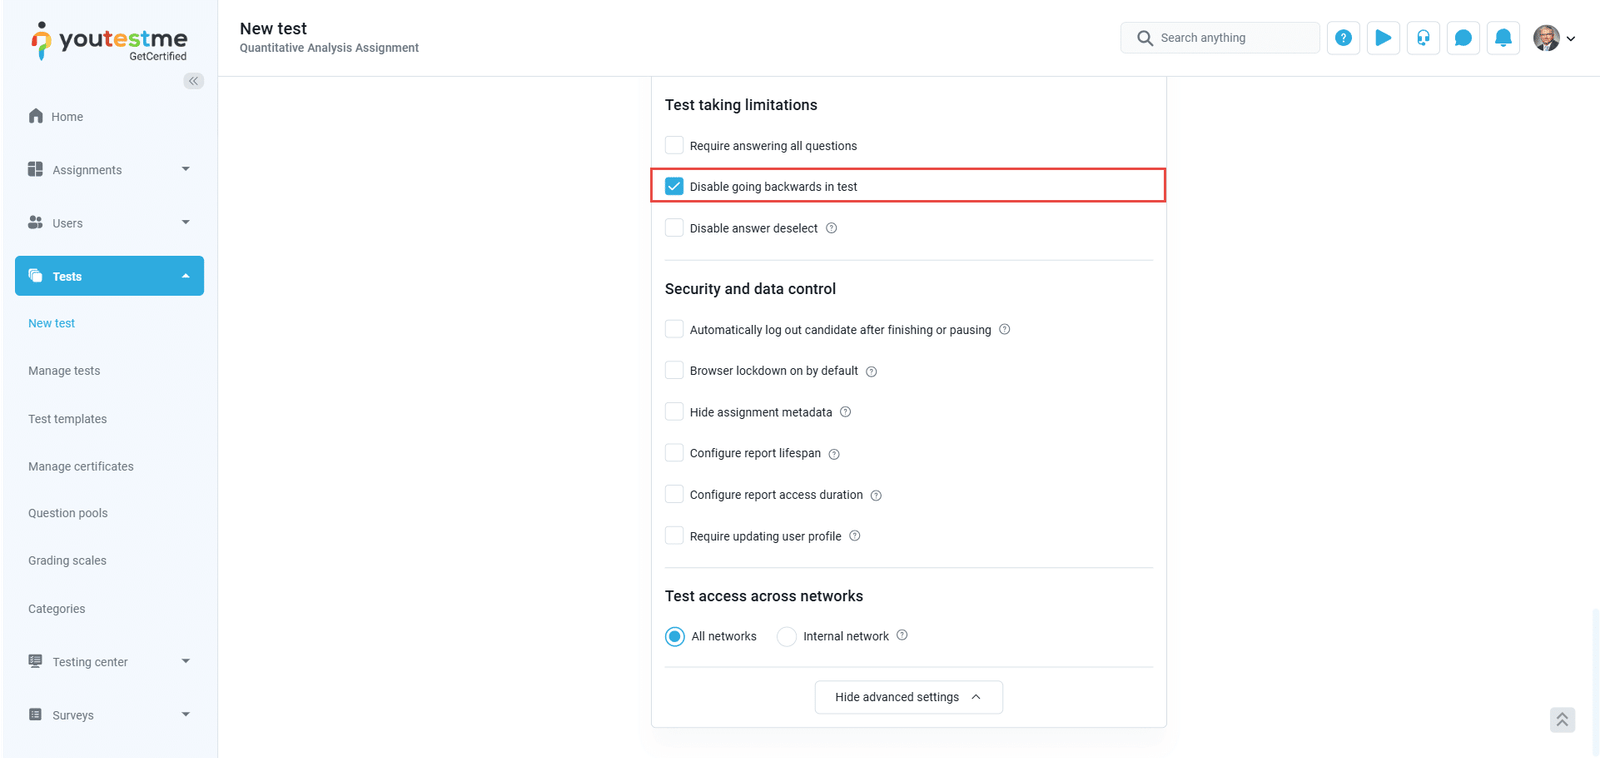The image size is (1600, 758).
Task: Click Hide advanced settings button
Action: click(x=908, y=697)
